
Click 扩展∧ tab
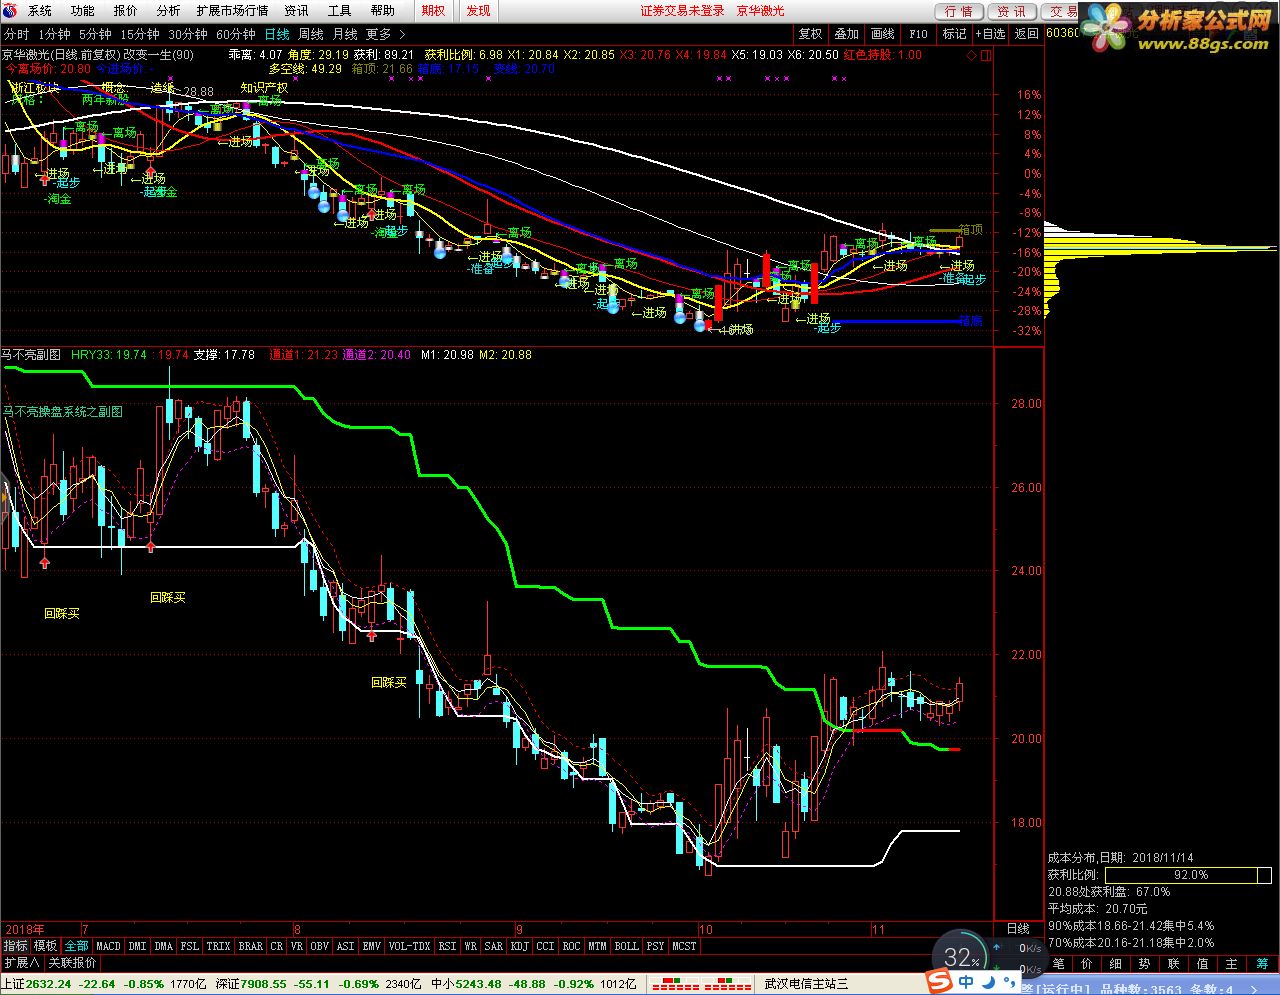click(22, 963)
